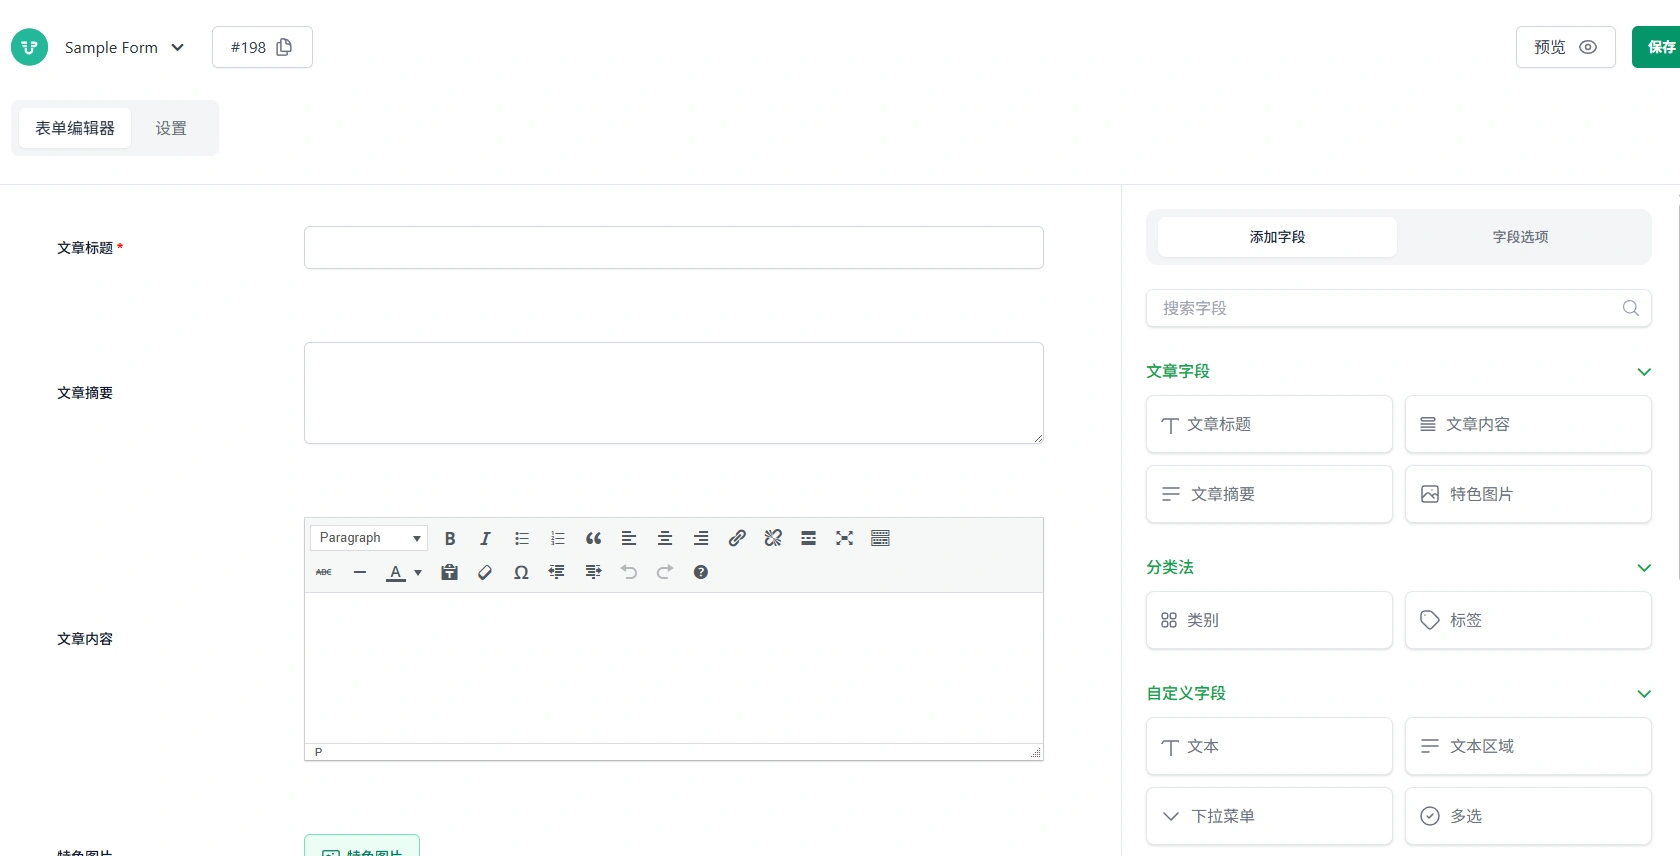
Task: Undo the last edit
Action: click(629, 572)
